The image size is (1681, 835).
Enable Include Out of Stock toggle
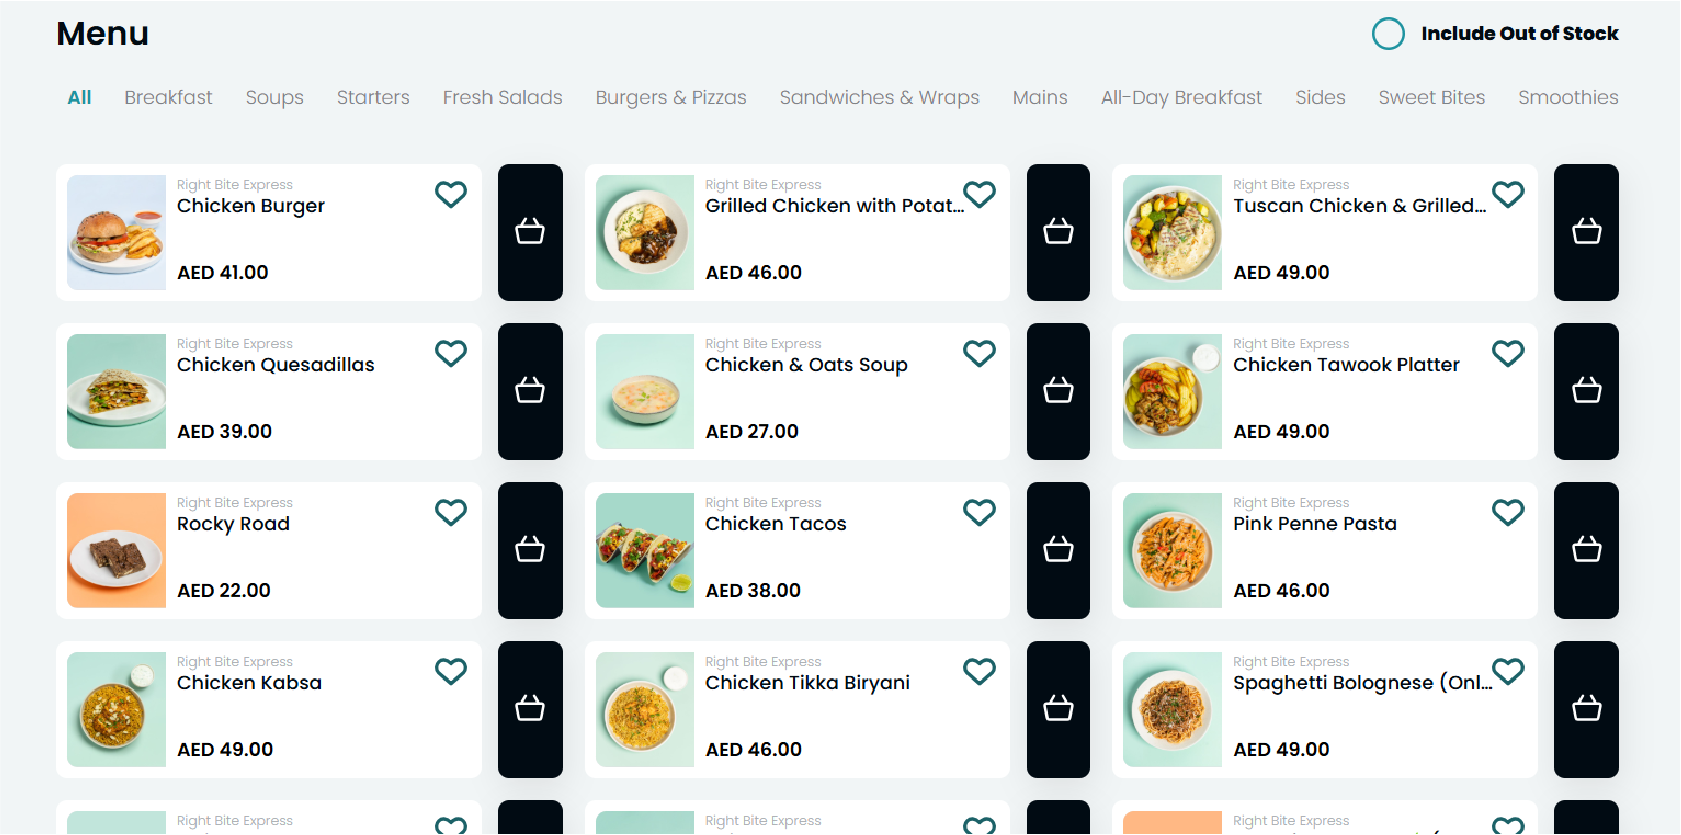[x=1388, y=34]
